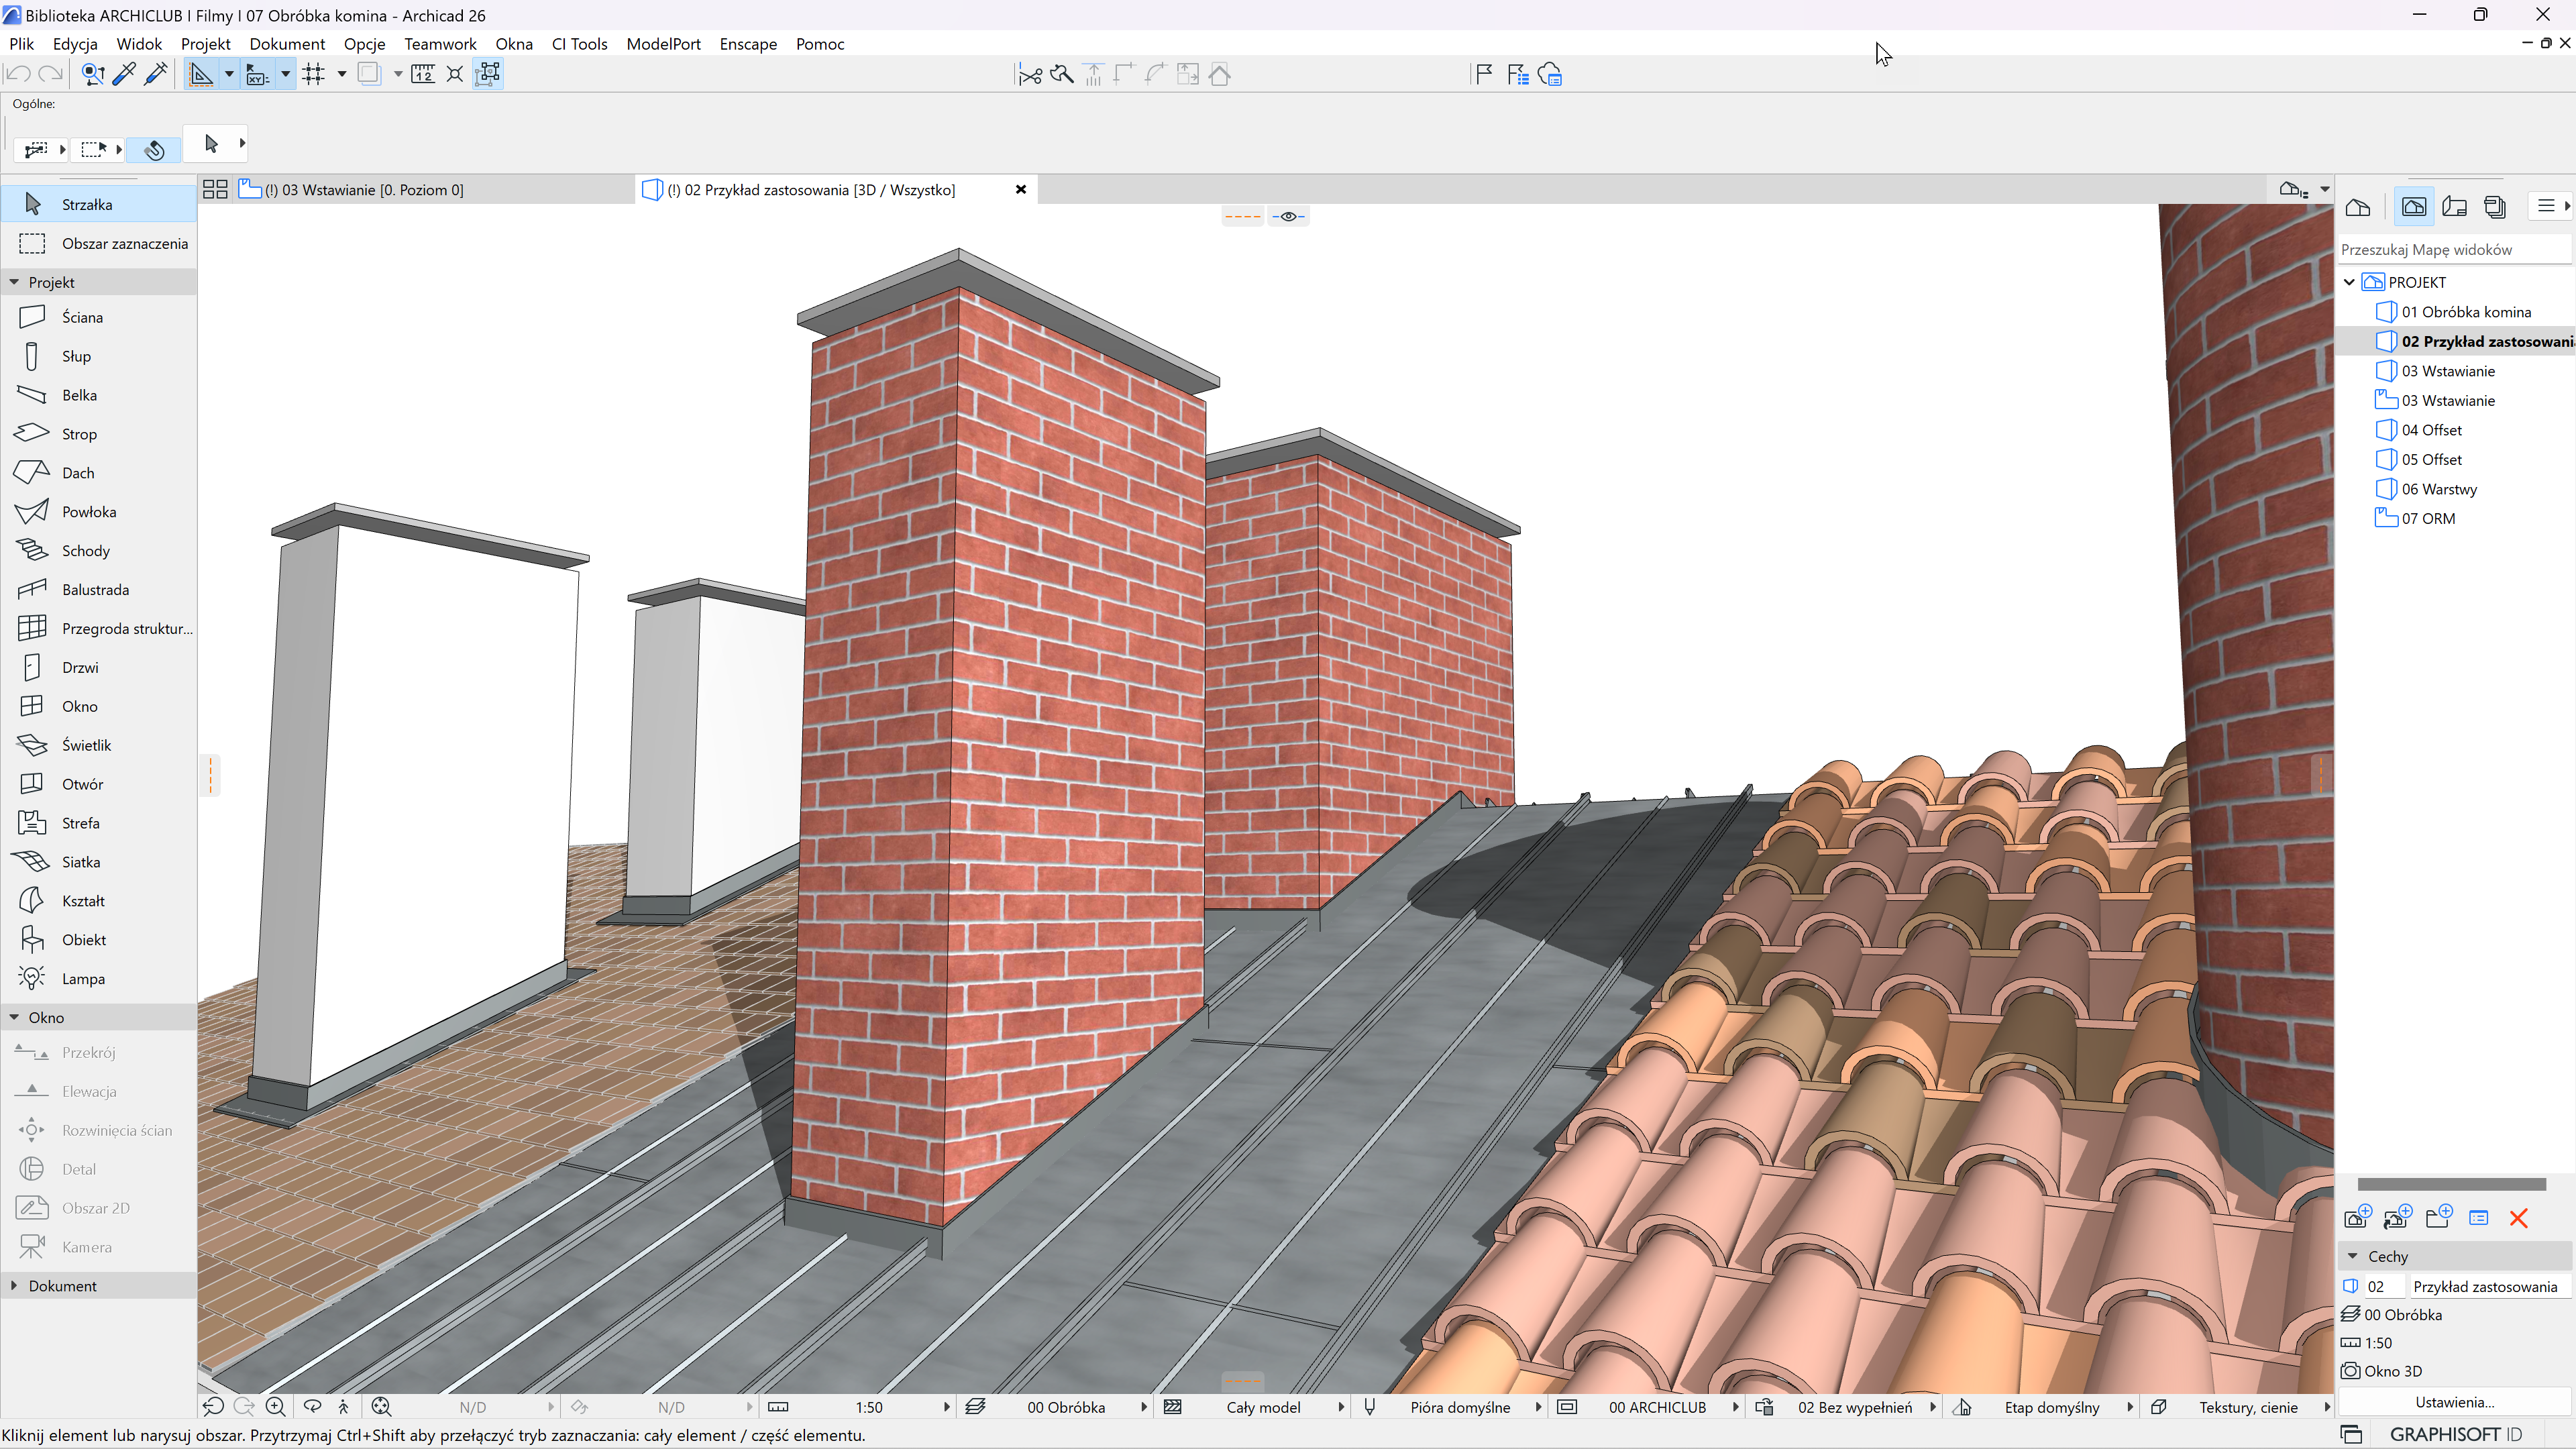The image size is (2576, 1449).
Task: Select the Świetlik skylight tool
Action: point(86,745)
